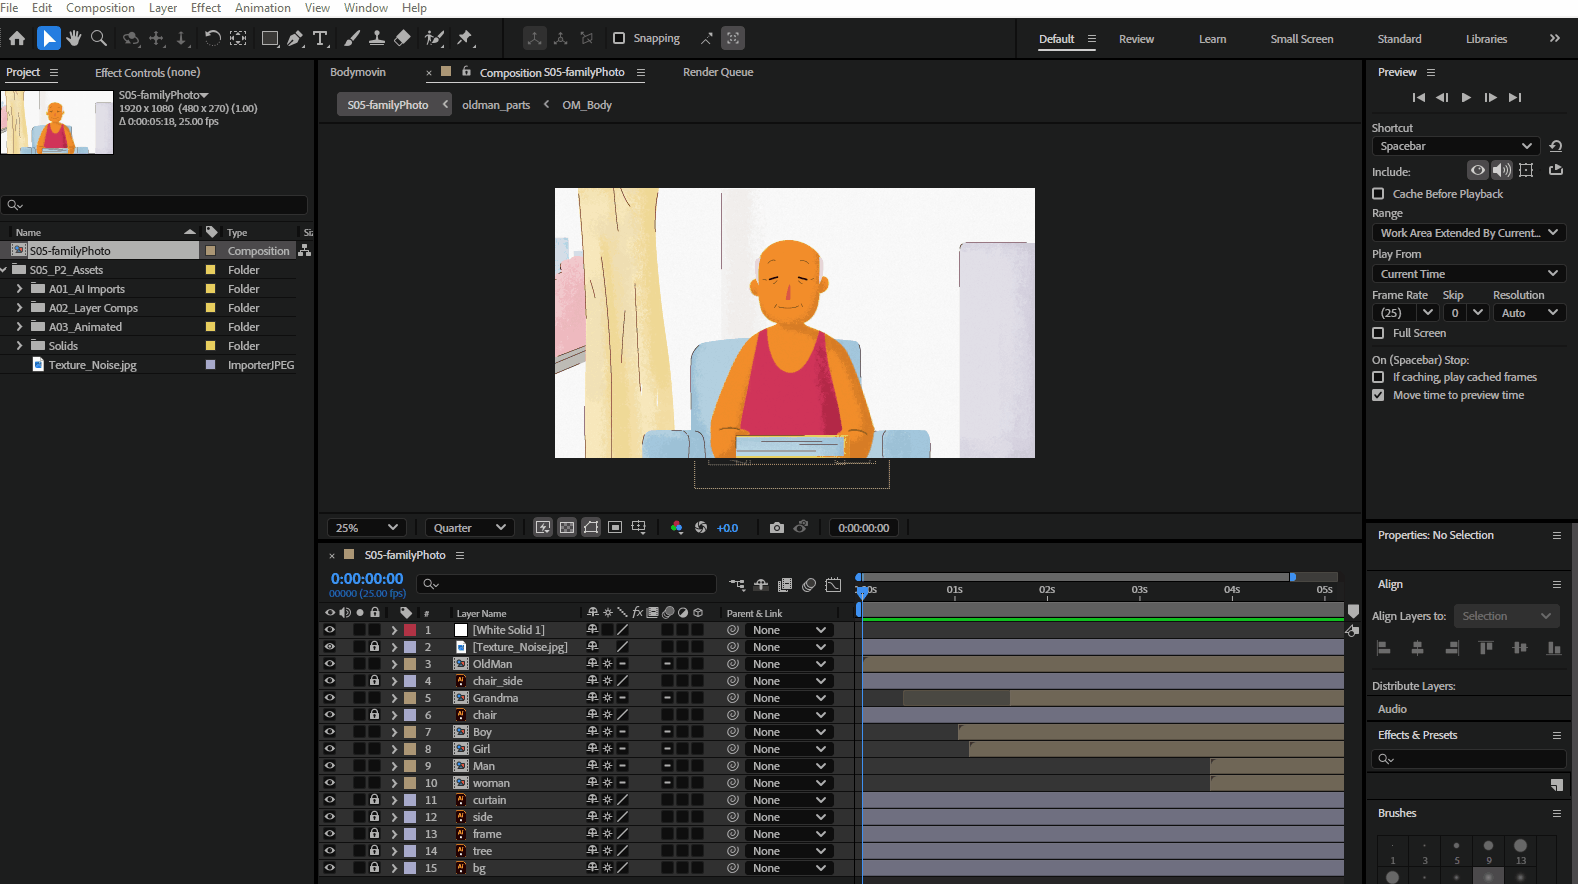
Task: Toggle the graph editor icon in timeline
Action: pos(833,585)
